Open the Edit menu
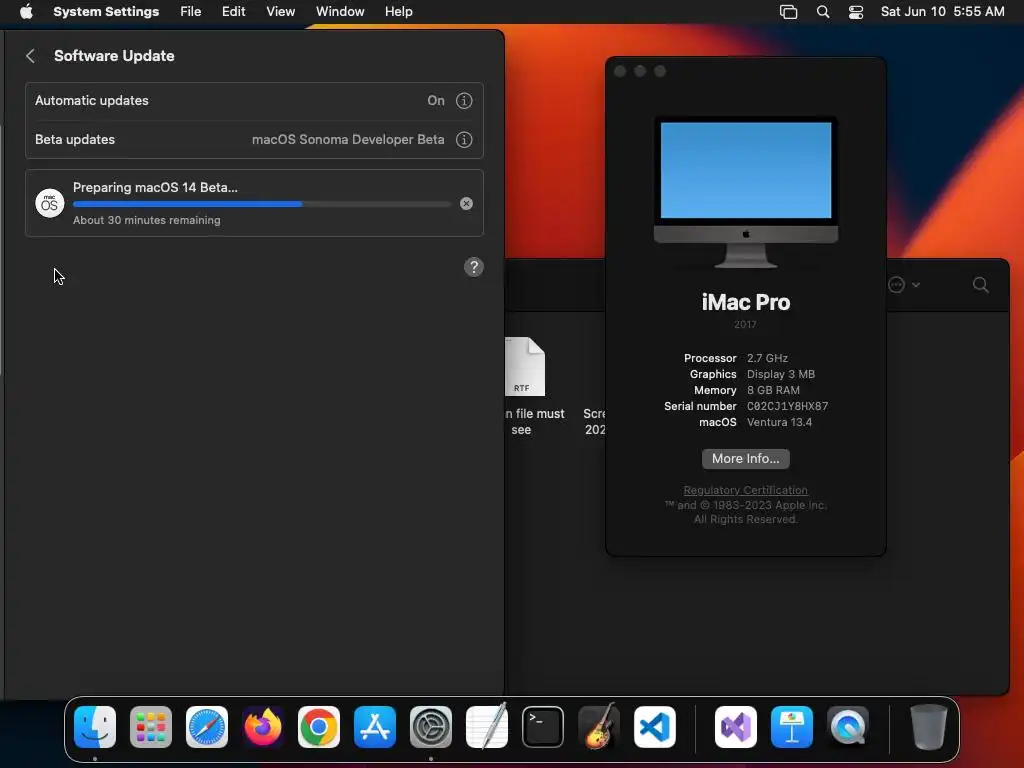Screen dimensions: 1024x768 (233, 12)
